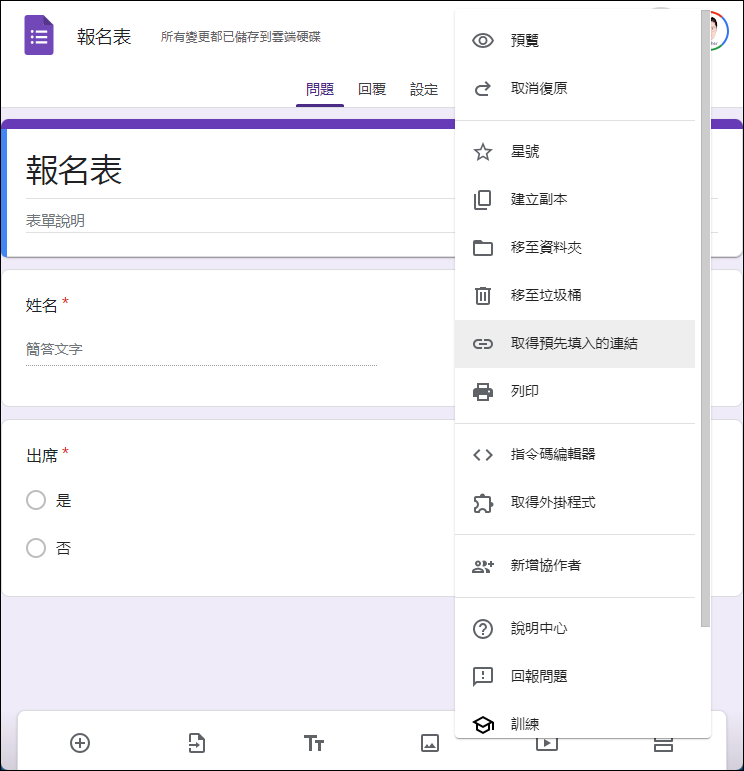
Task: Click the purple Google Forms logo icon
Action: 39,35
